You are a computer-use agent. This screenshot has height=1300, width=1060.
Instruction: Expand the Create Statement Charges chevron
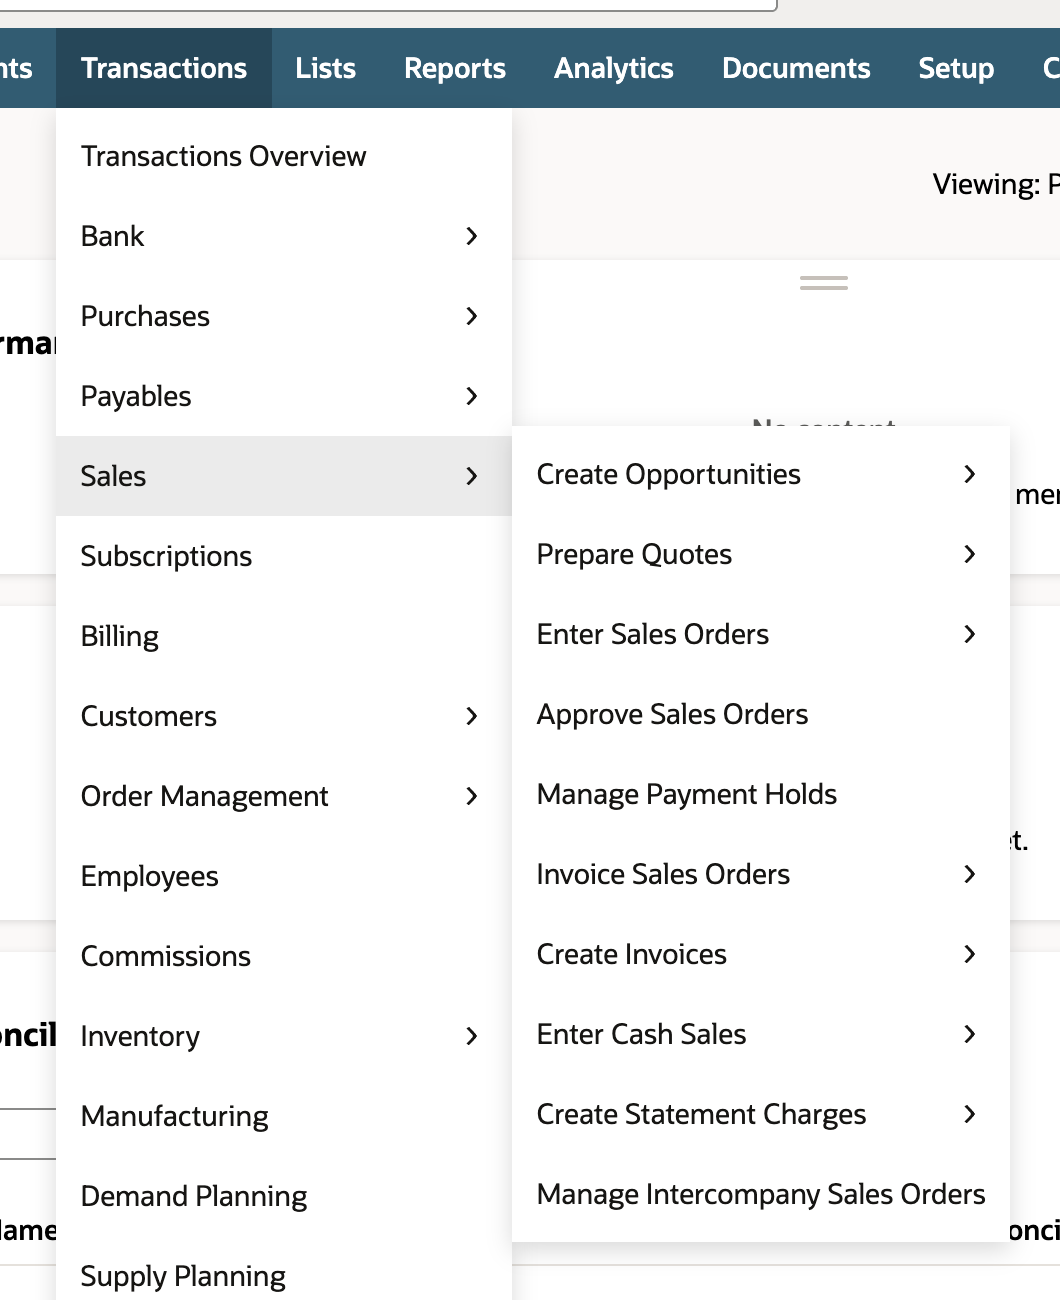[x=969, y=1114]
